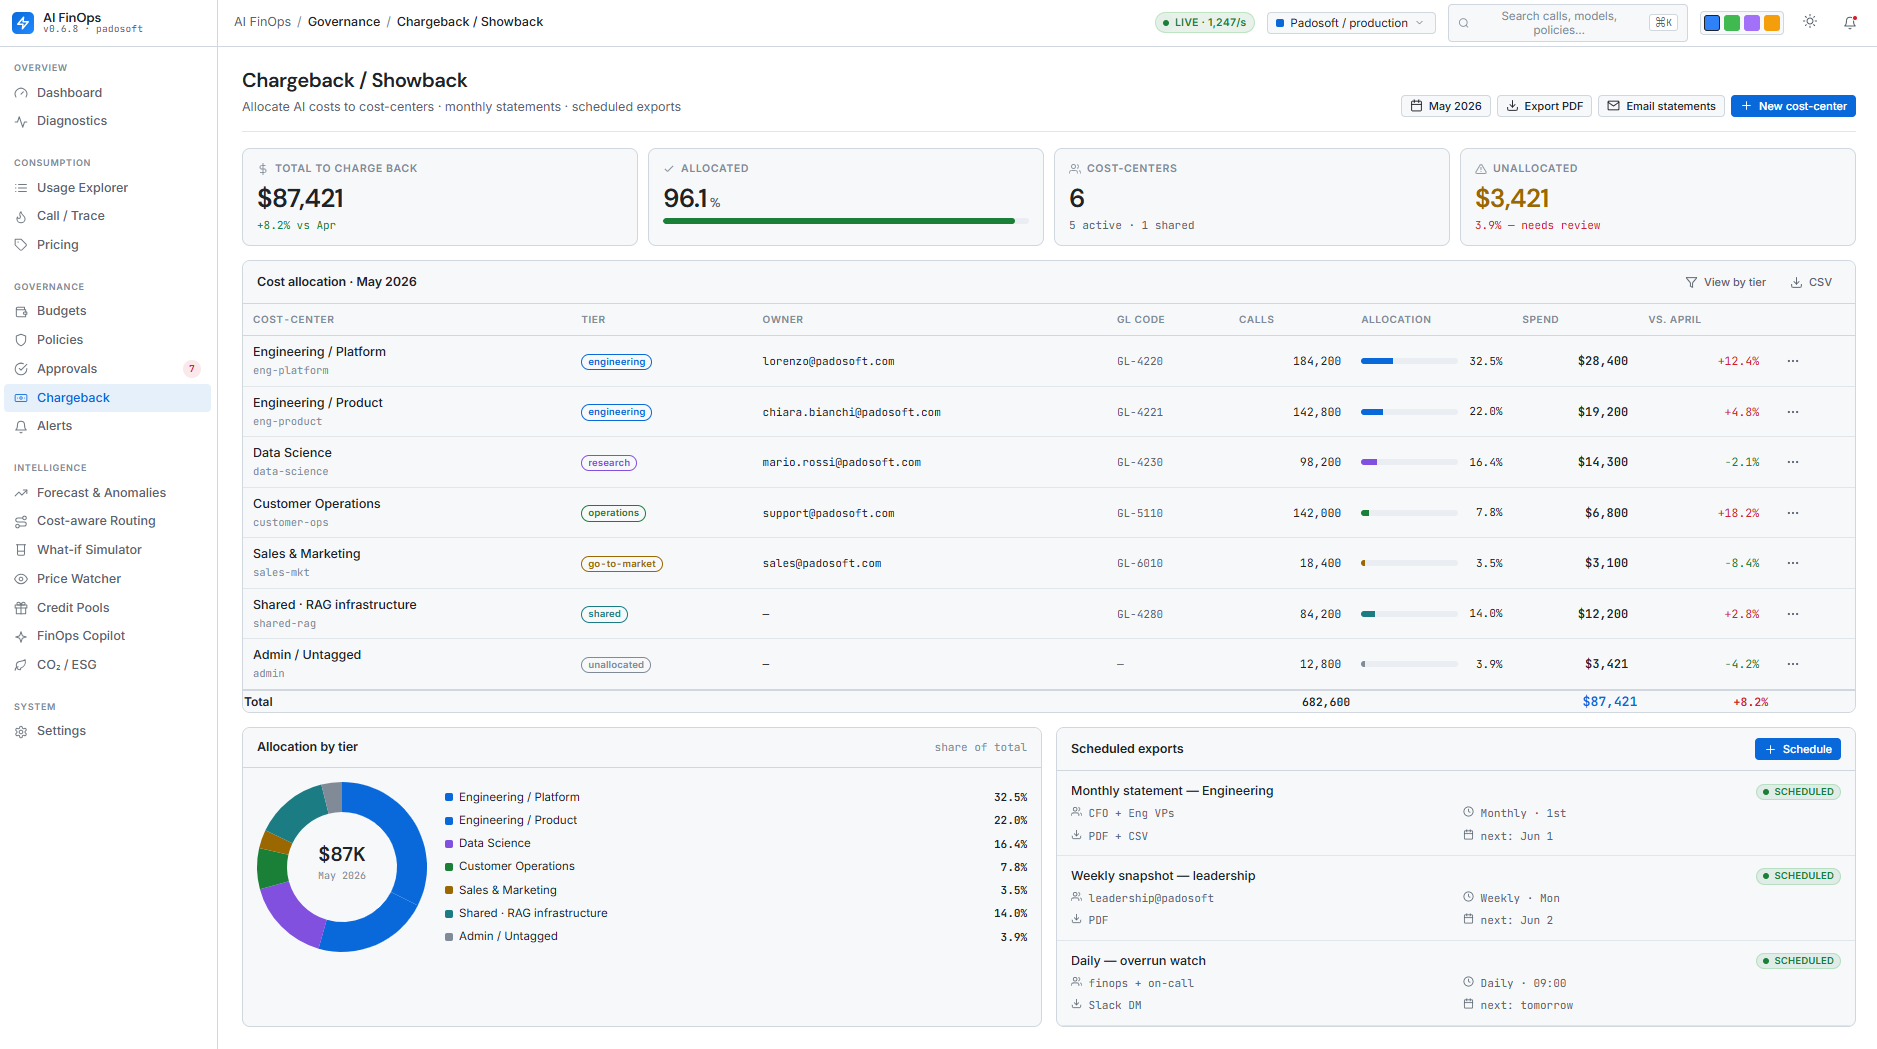Click the Alerts bell icon in sidebar
1877x1049 pixels.
(21, 426)
